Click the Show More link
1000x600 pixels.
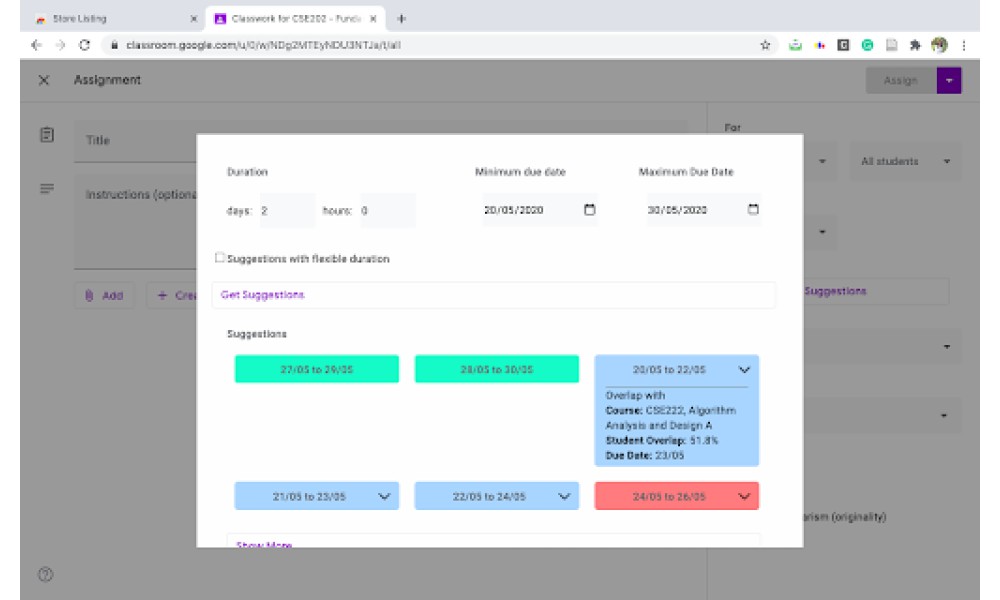[264, 545]
